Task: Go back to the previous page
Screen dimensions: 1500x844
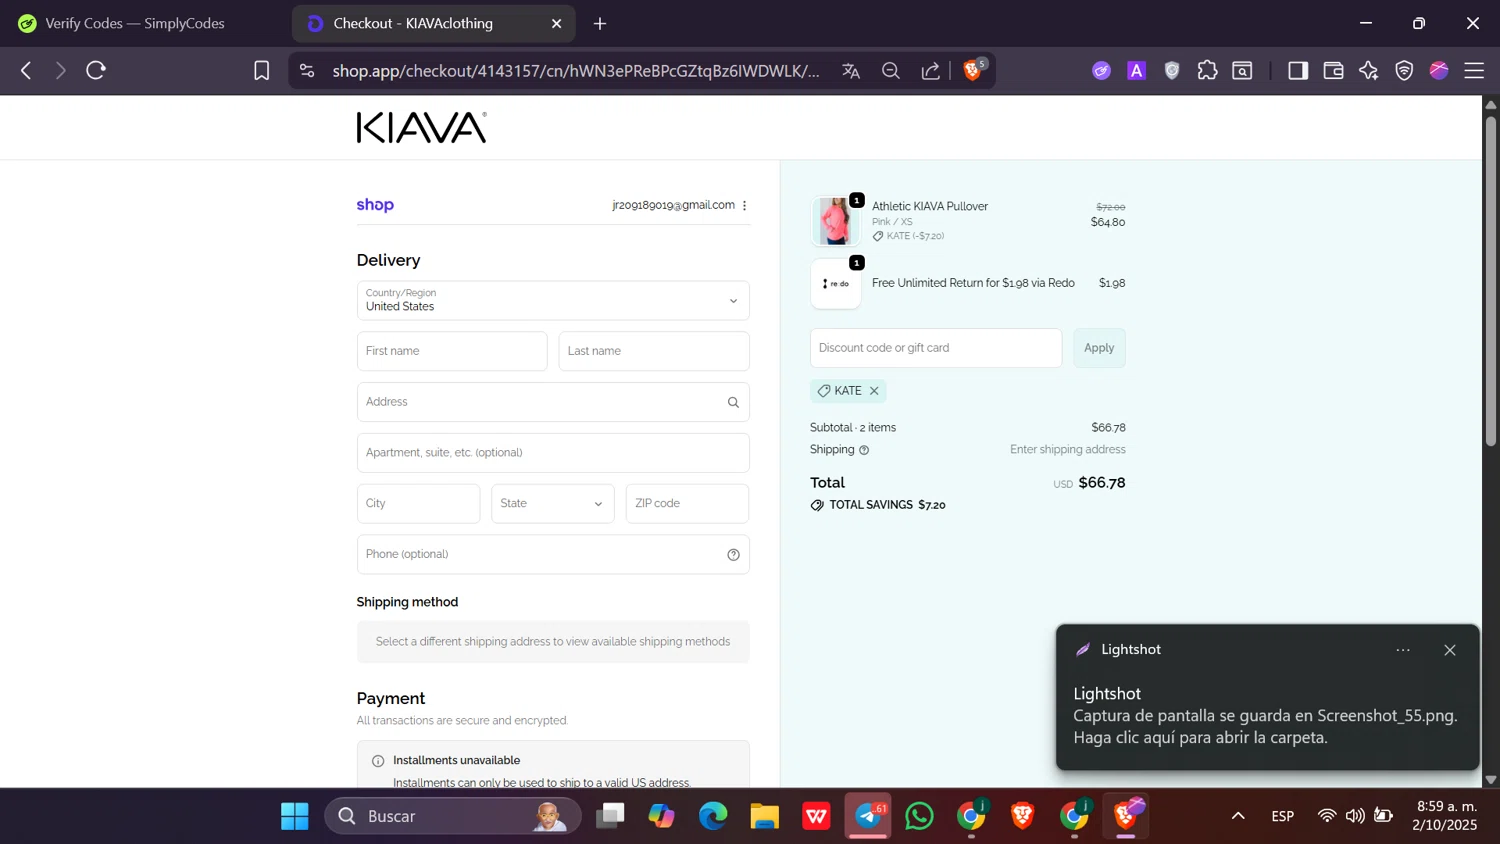Action: tap(26, 70)
